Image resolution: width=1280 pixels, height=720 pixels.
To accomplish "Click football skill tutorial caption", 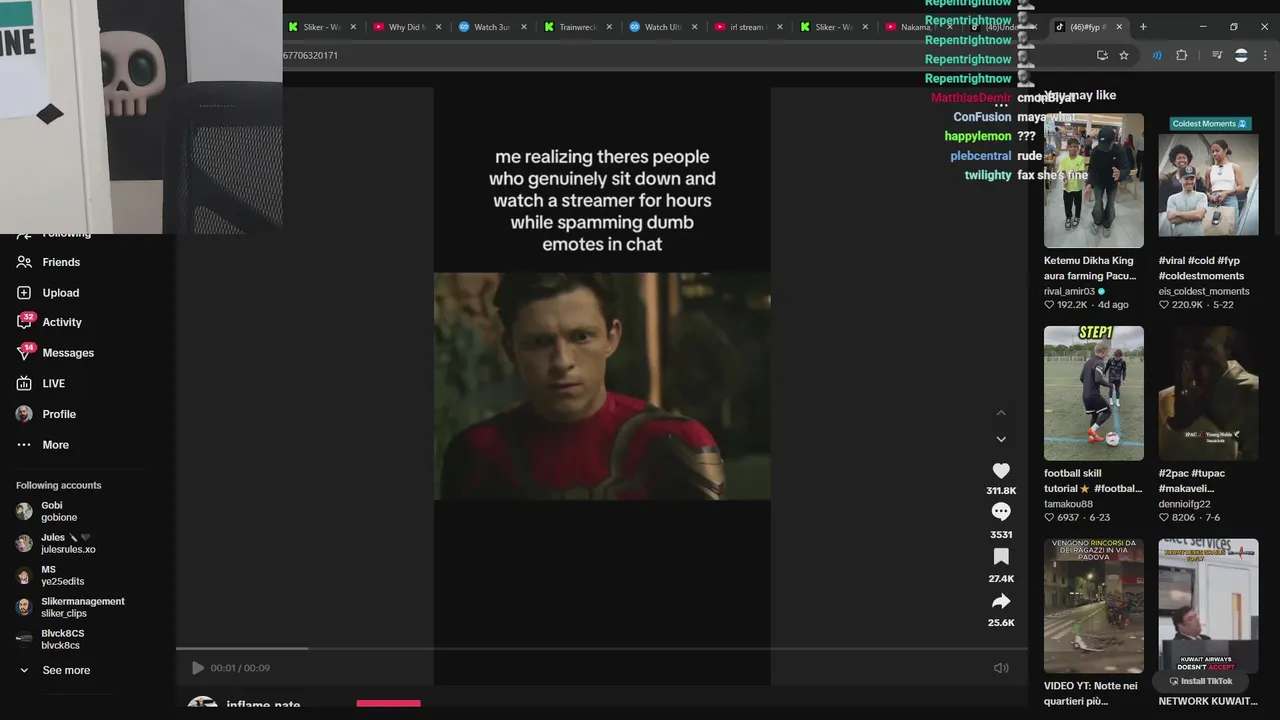I will 1093,481.
